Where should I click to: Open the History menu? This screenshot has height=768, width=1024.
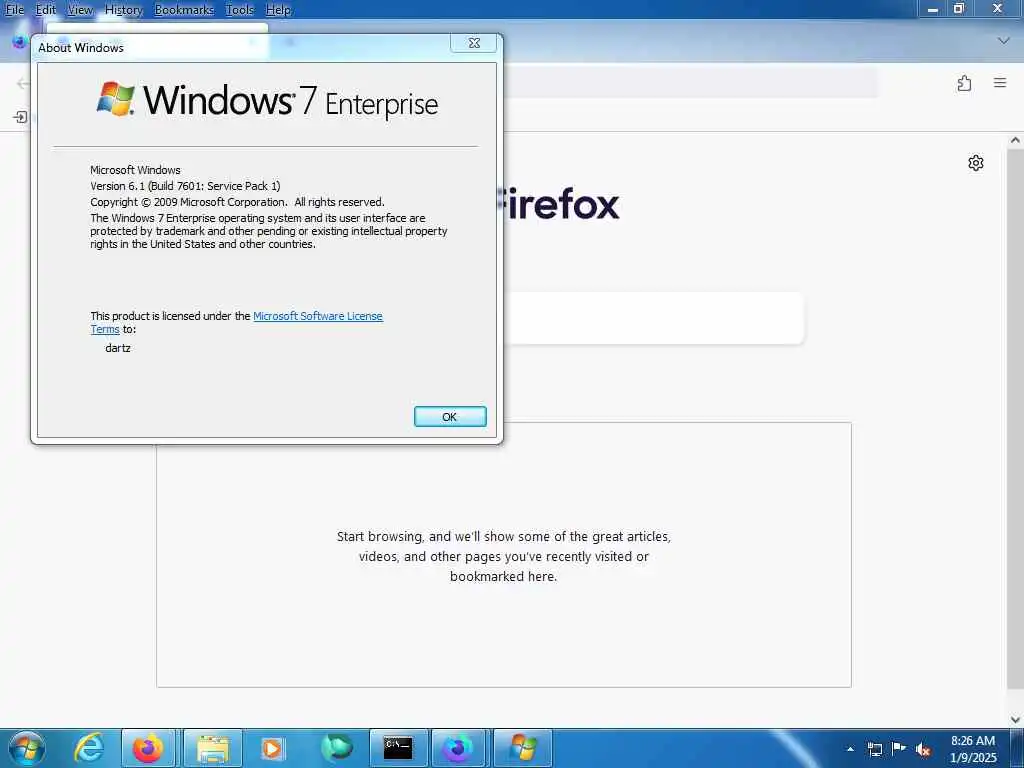click(123, 10)
